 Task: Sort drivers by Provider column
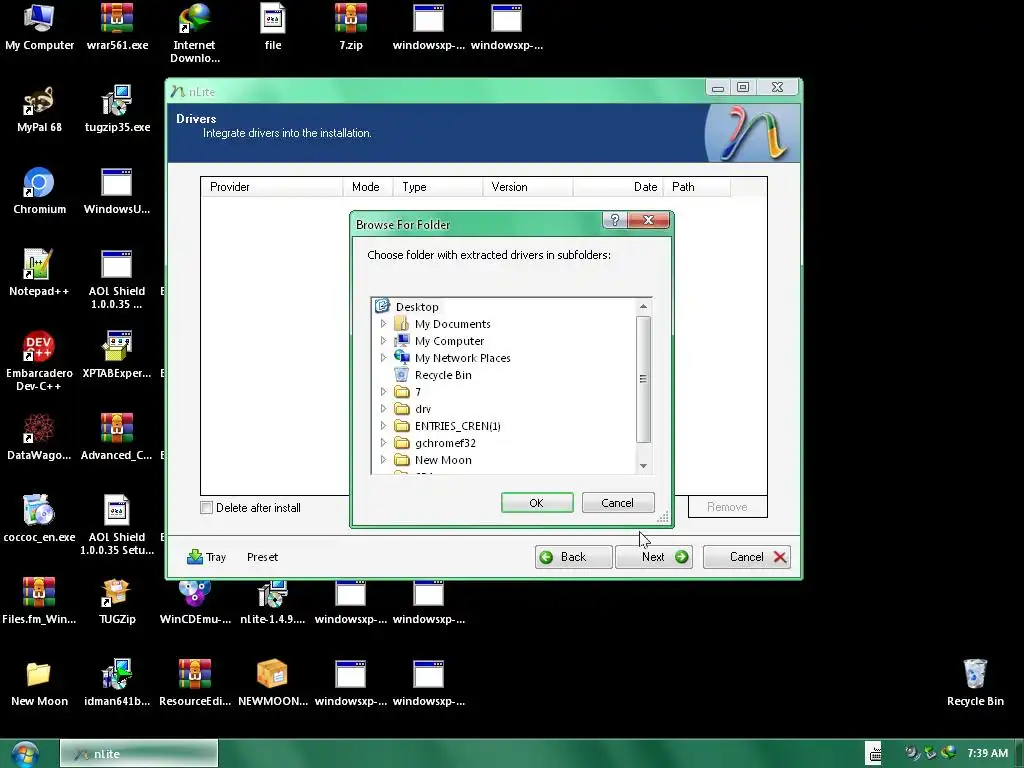[x=272, y=187]
